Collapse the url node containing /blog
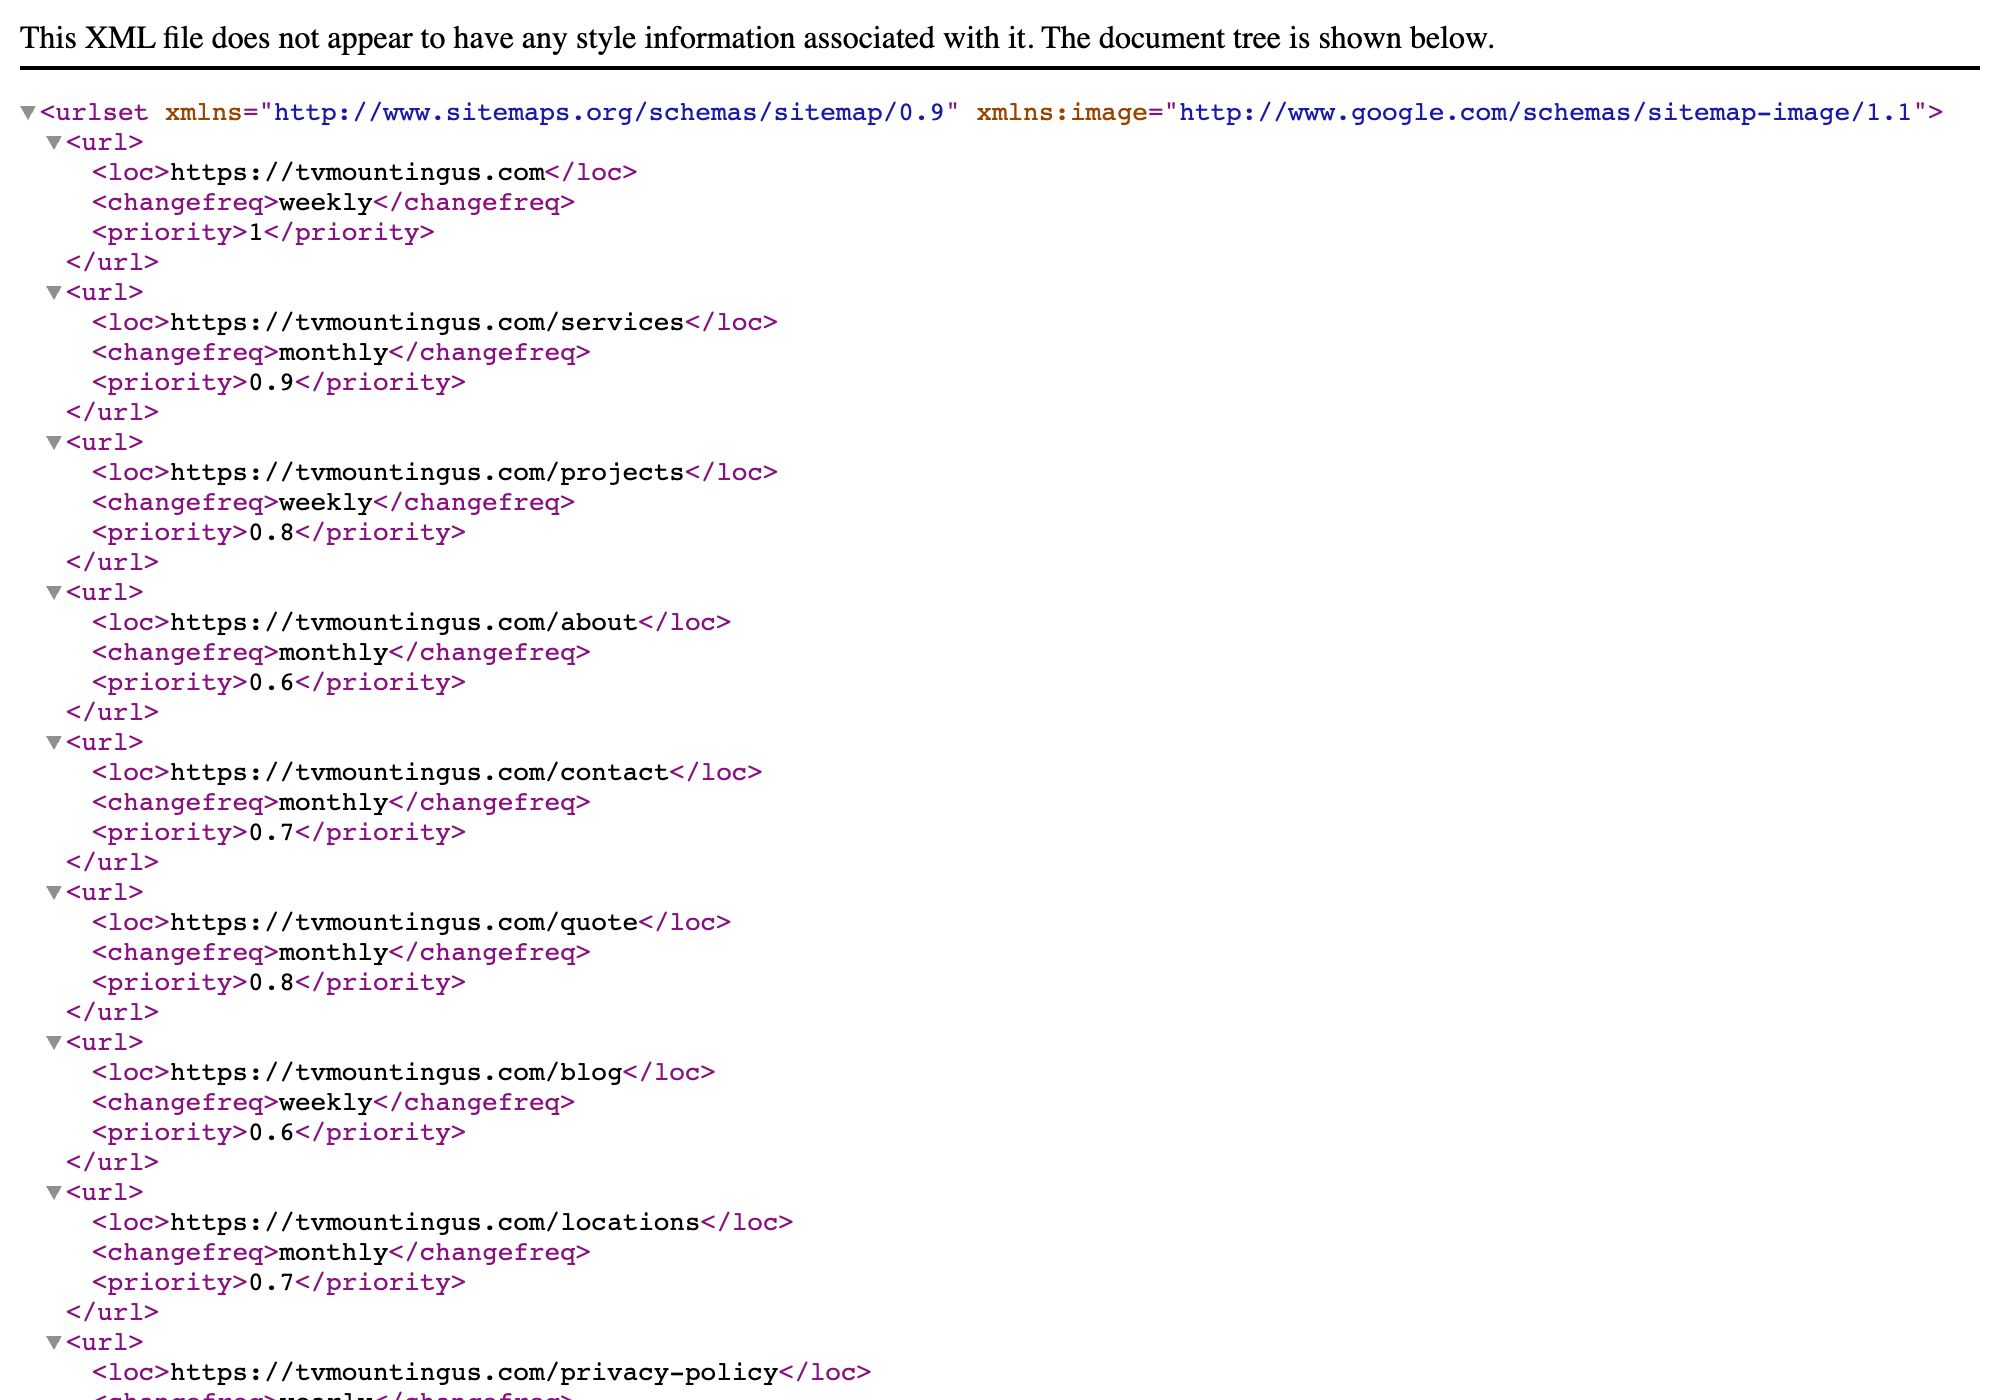This screenshot has height=1400, width=2000. pos(54,1043)
